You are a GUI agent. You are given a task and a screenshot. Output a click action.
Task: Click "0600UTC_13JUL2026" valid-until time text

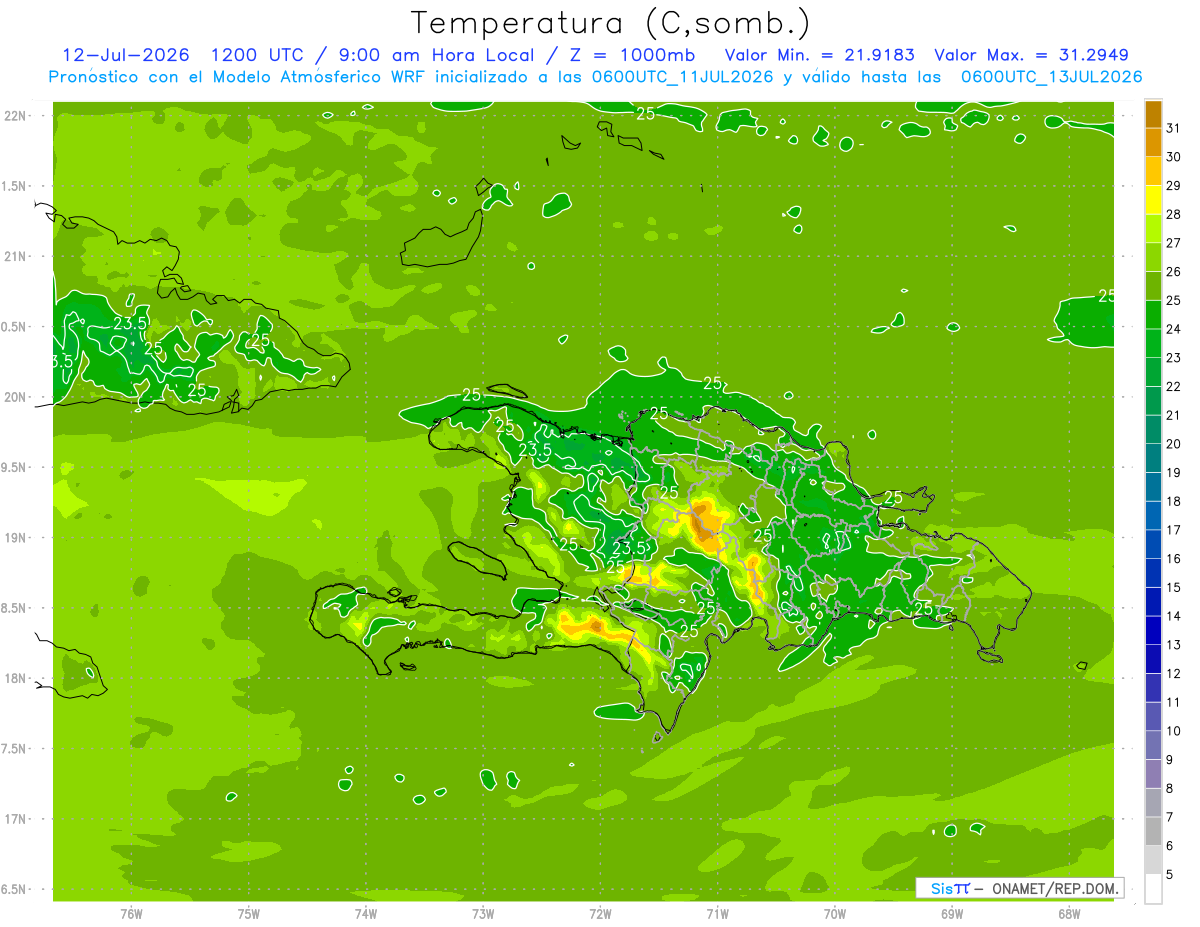(1051, 77)
